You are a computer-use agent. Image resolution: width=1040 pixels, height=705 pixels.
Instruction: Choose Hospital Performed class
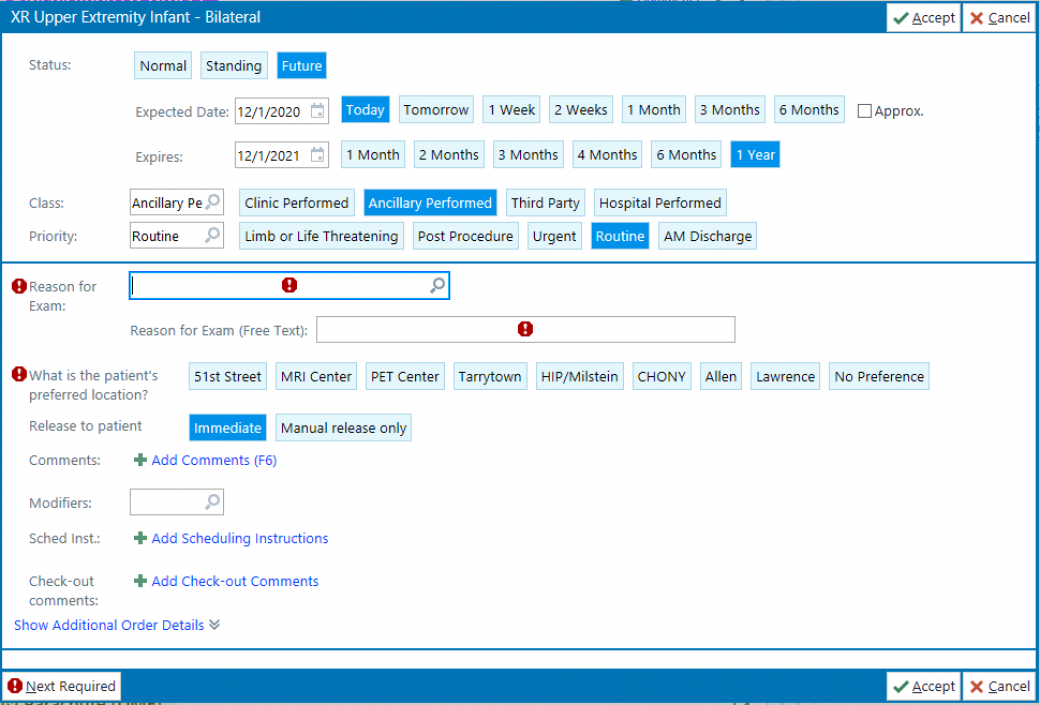click(x=659, y=203)
